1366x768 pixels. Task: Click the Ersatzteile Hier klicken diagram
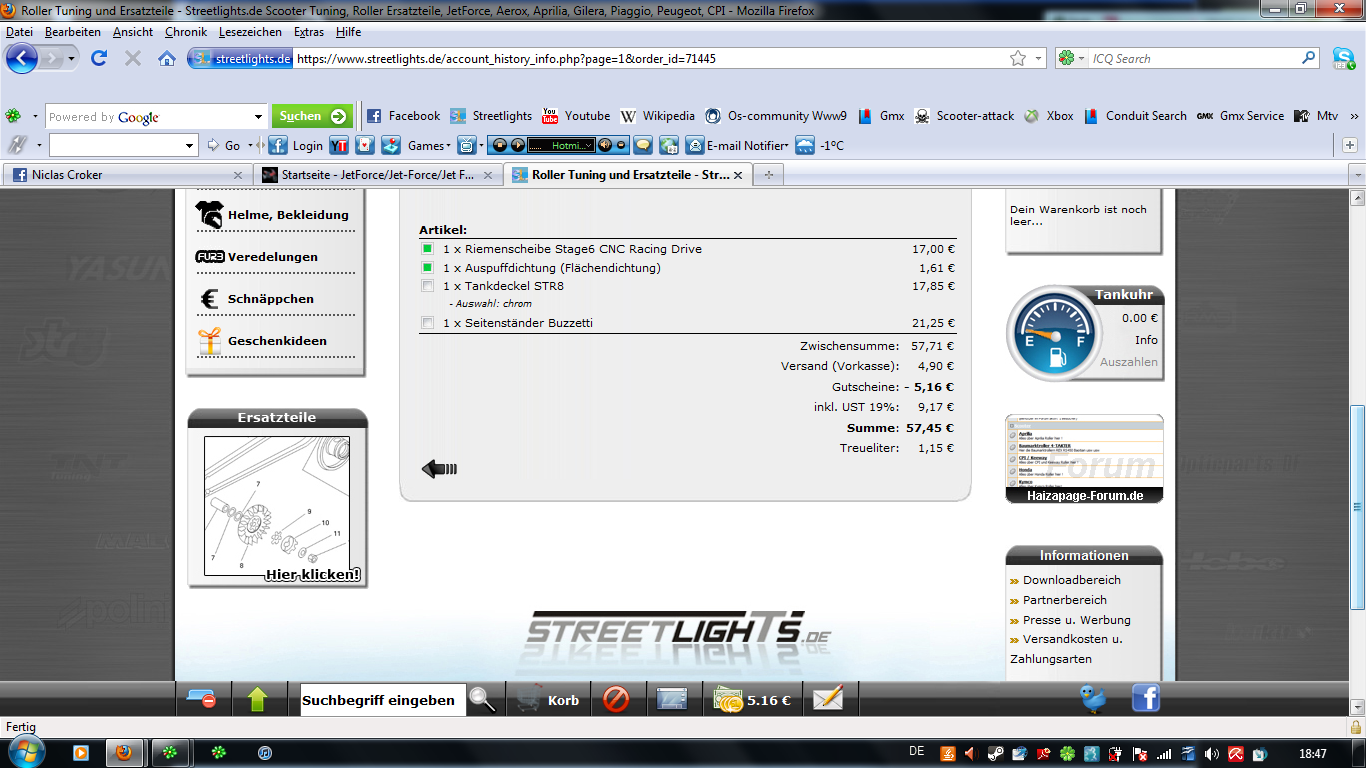tap(277, 506)
